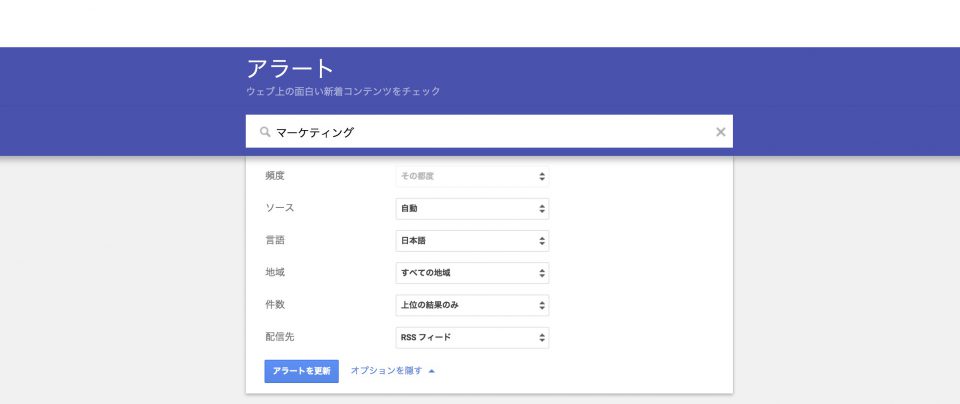Click the up-down arrows on the 配信先 selector

pyautogui.click(x=541, y=337)
